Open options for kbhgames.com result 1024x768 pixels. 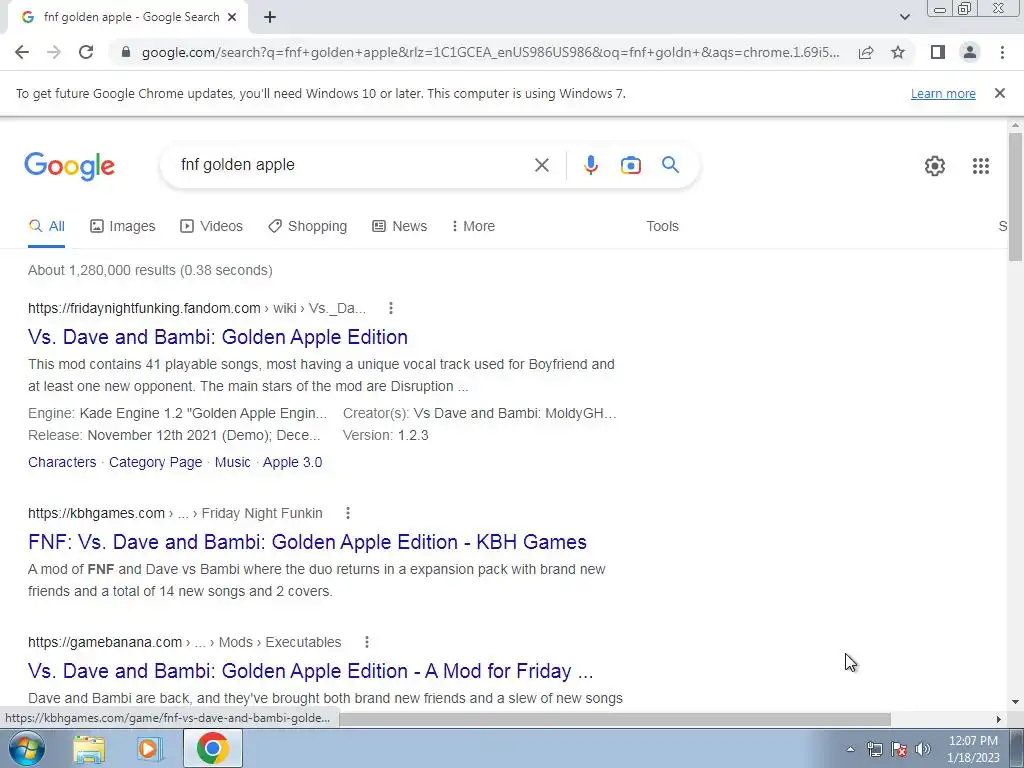pos(348,513)
